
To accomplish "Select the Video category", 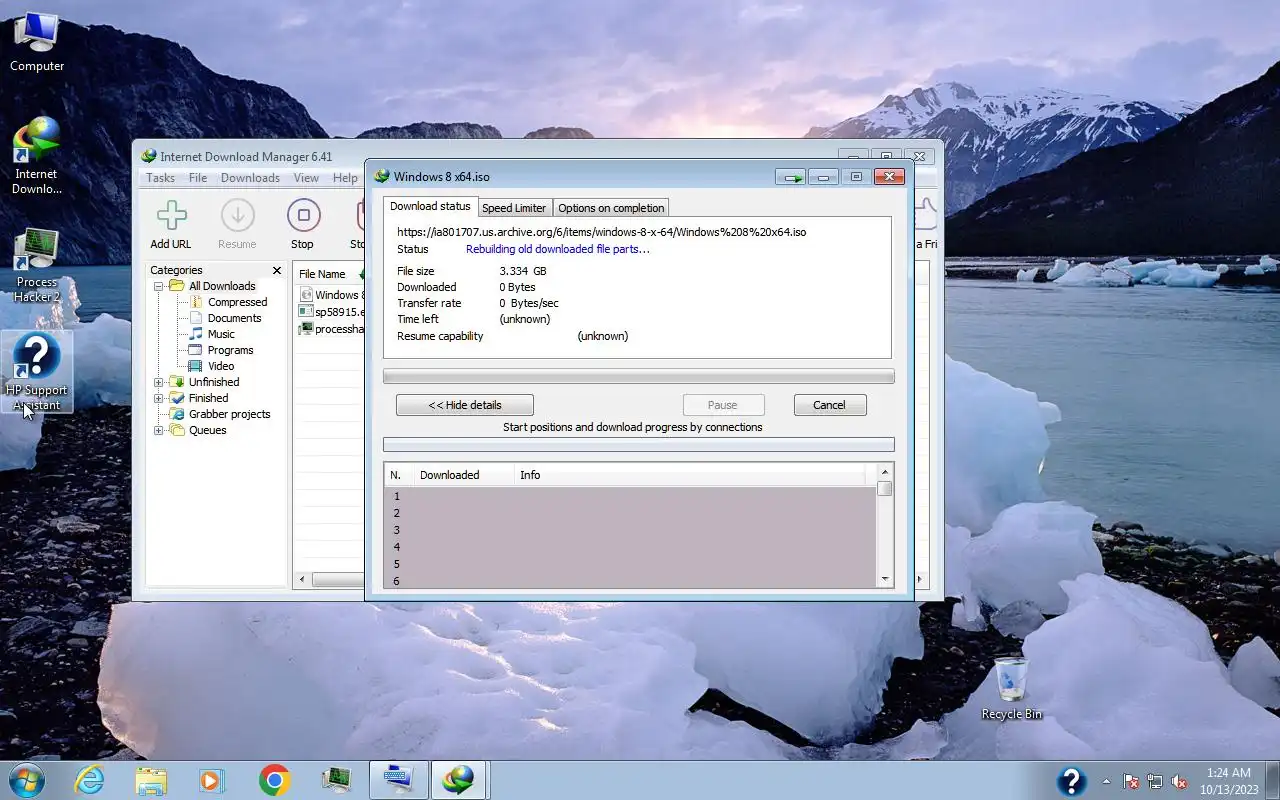I will pos(221,366).
